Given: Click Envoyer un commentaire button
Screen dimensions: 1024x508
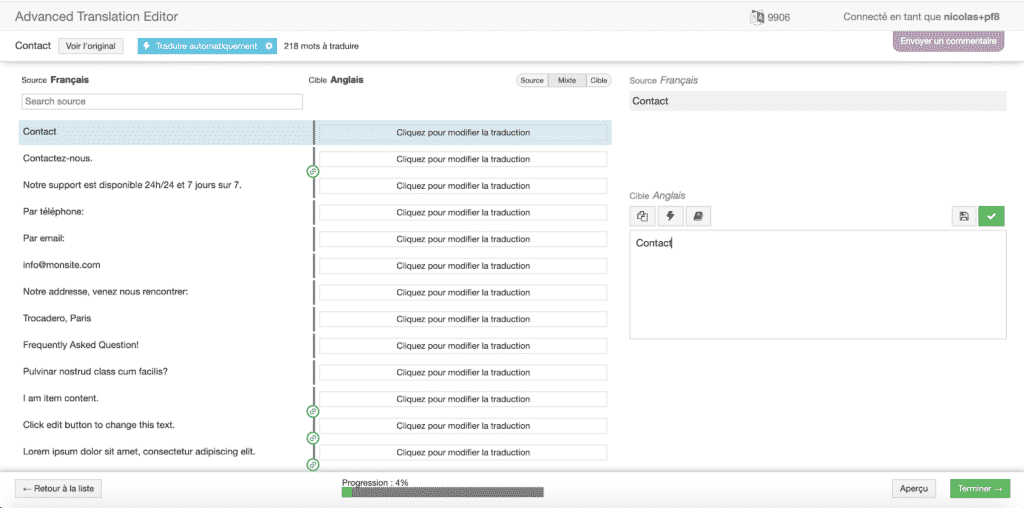Looking at the screenshot, I should point(948,42).
